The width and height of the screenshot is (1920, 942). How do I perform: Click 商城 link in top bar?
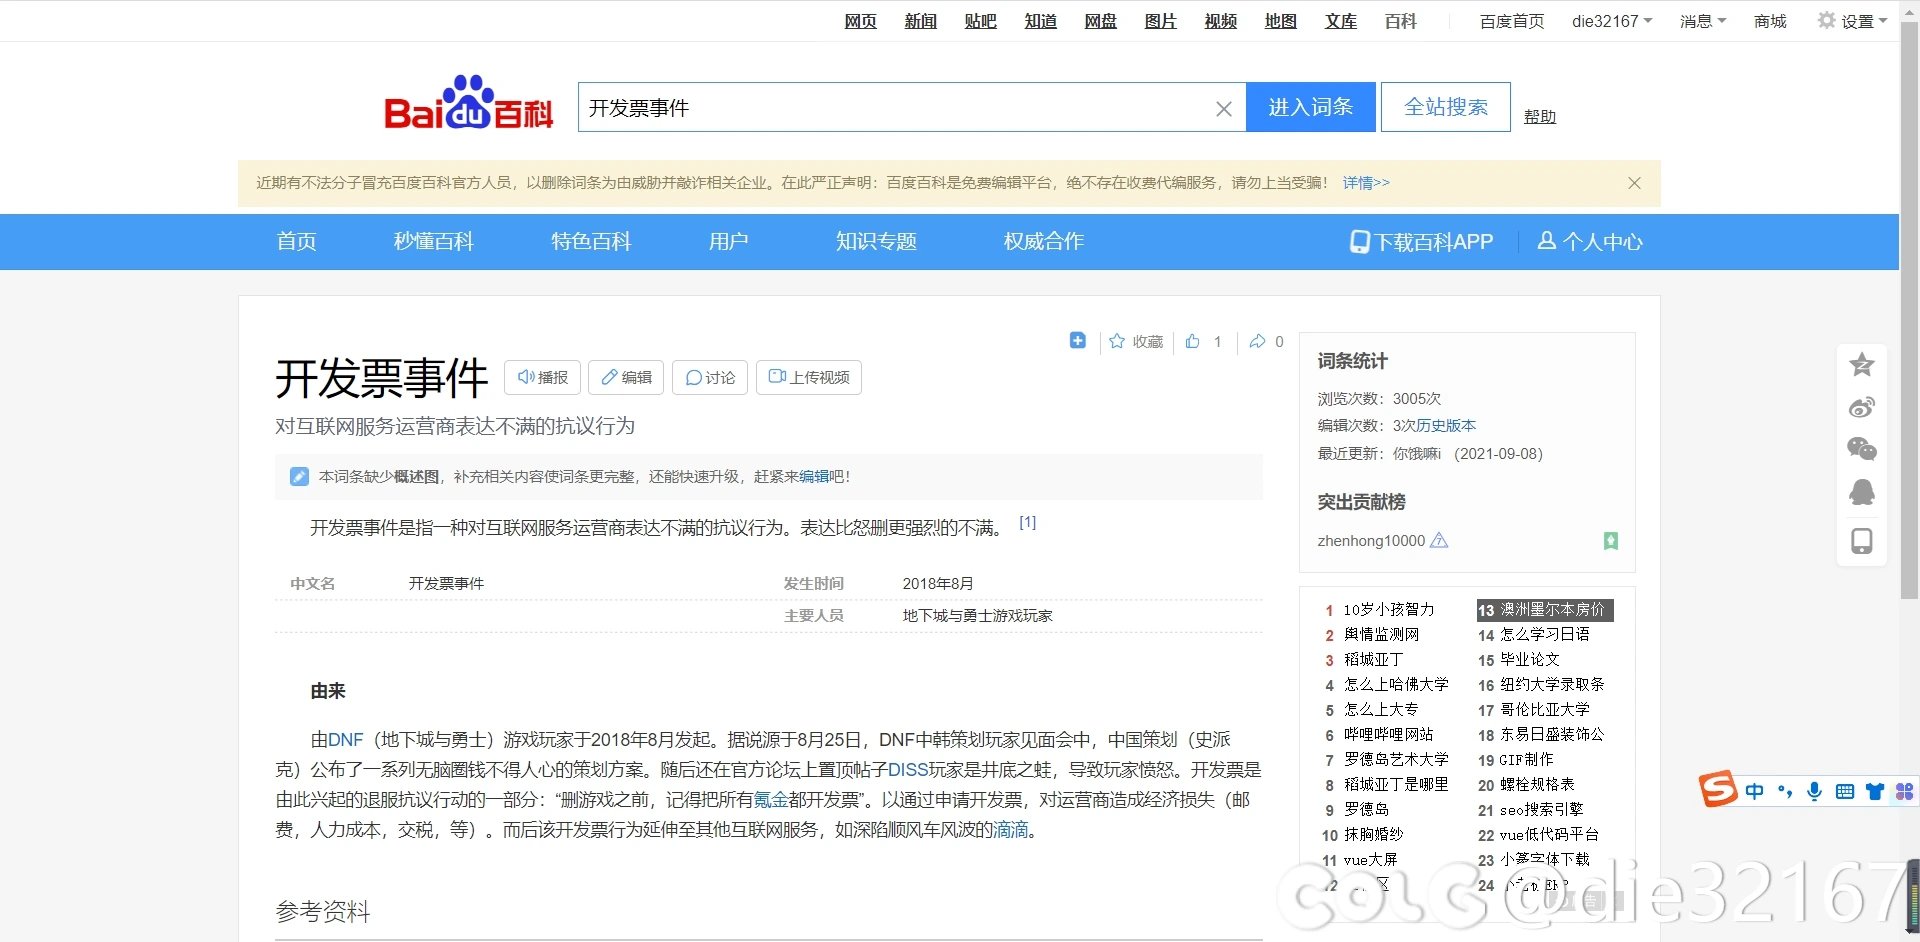[x=1769, y=21]
